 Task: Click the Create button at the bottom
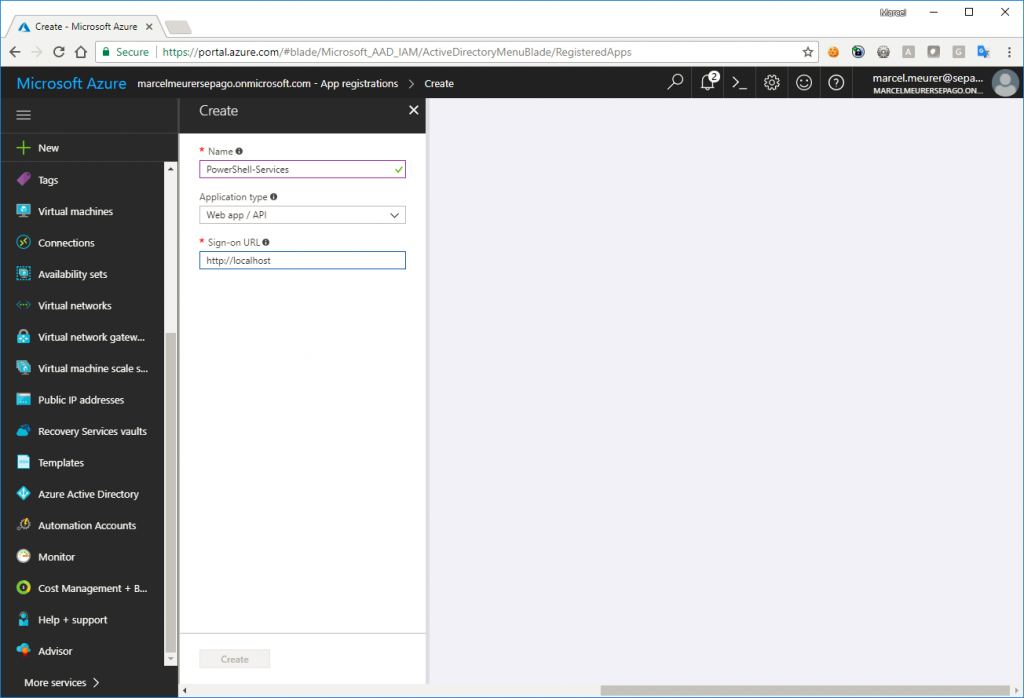click(234, 659)
